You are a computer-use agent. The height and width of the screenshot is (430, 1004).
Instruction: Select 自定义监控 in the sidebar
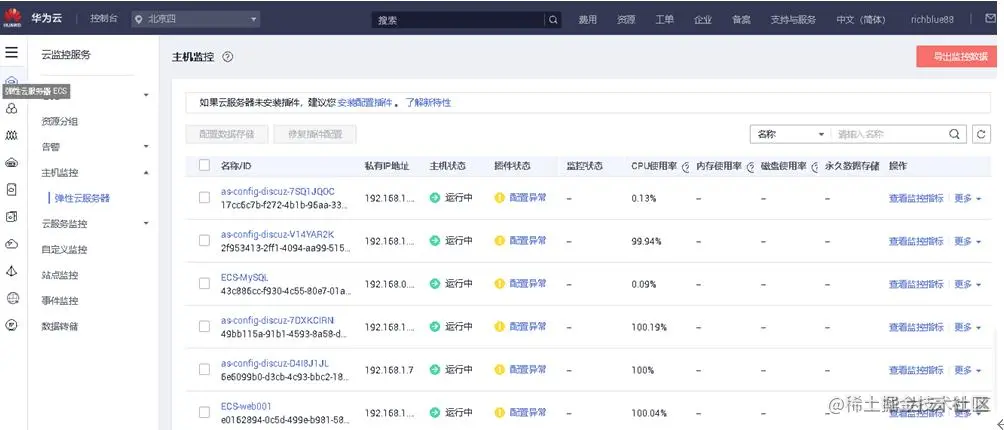(64, 250)
